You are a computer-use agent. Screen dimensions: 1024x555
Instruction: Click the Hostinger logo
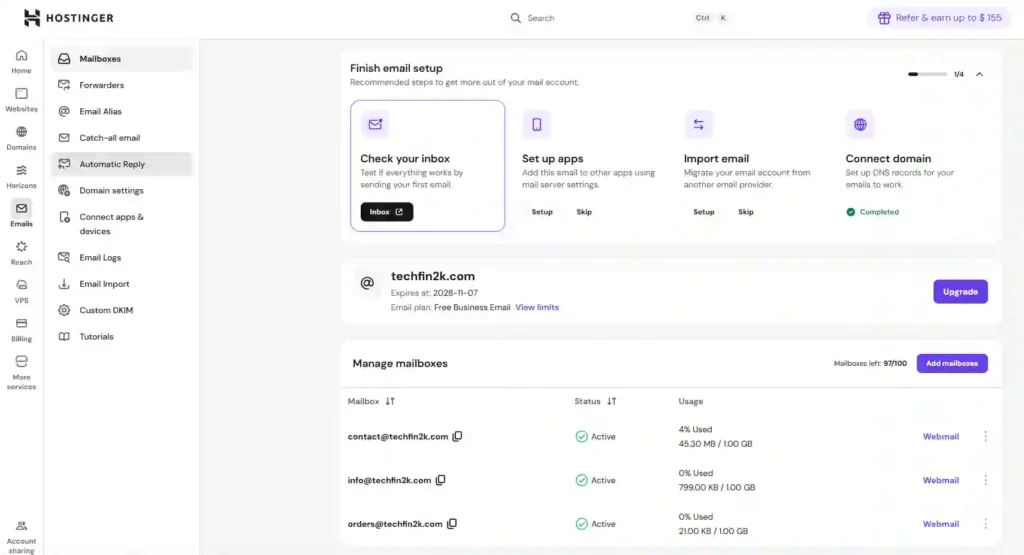[69, 18]
